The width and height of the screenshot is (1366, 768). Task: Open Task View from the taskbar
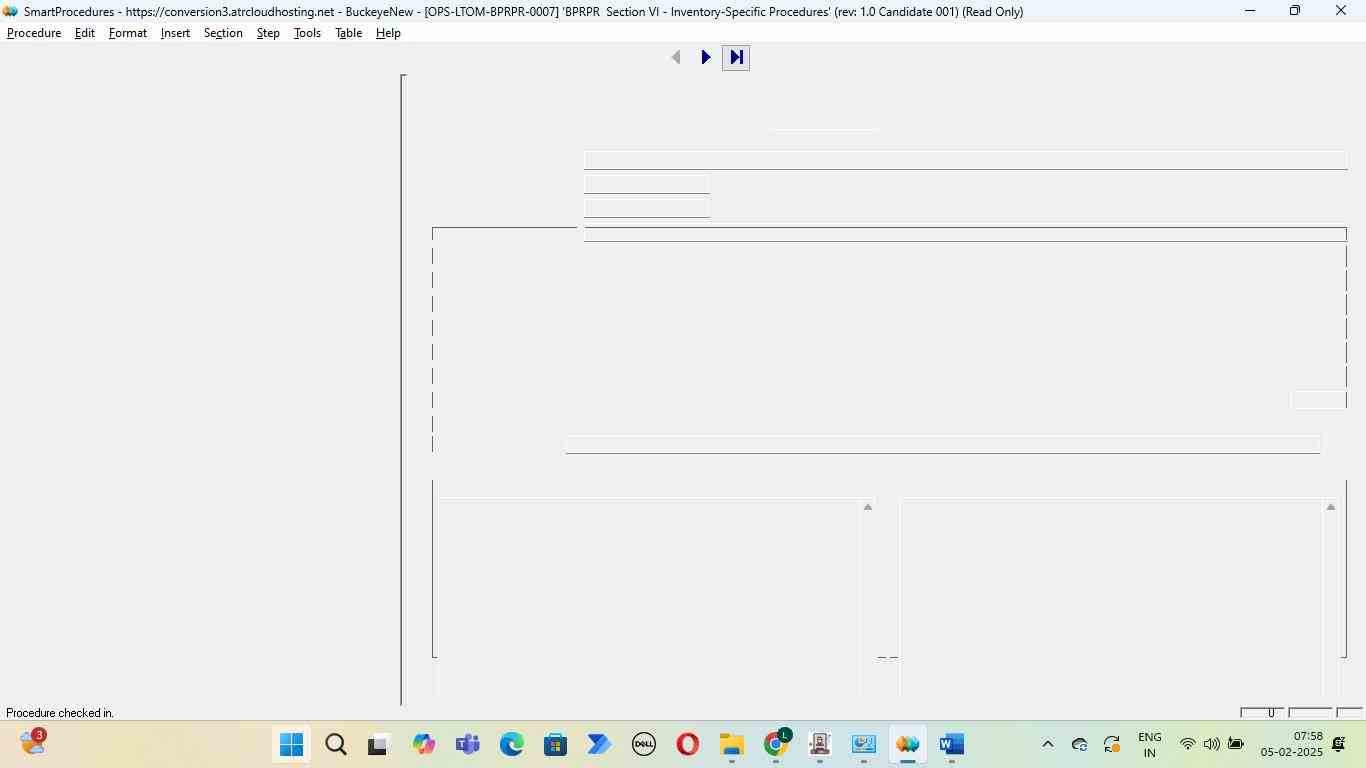pyautogui.click(x=378, y=745)
